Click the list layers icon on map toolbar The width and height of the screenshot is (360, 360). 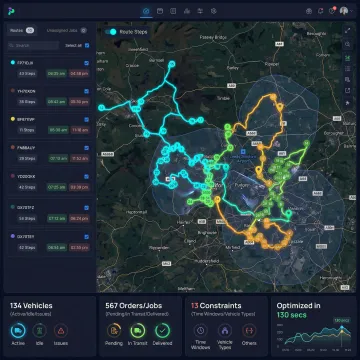click(348, 69)
